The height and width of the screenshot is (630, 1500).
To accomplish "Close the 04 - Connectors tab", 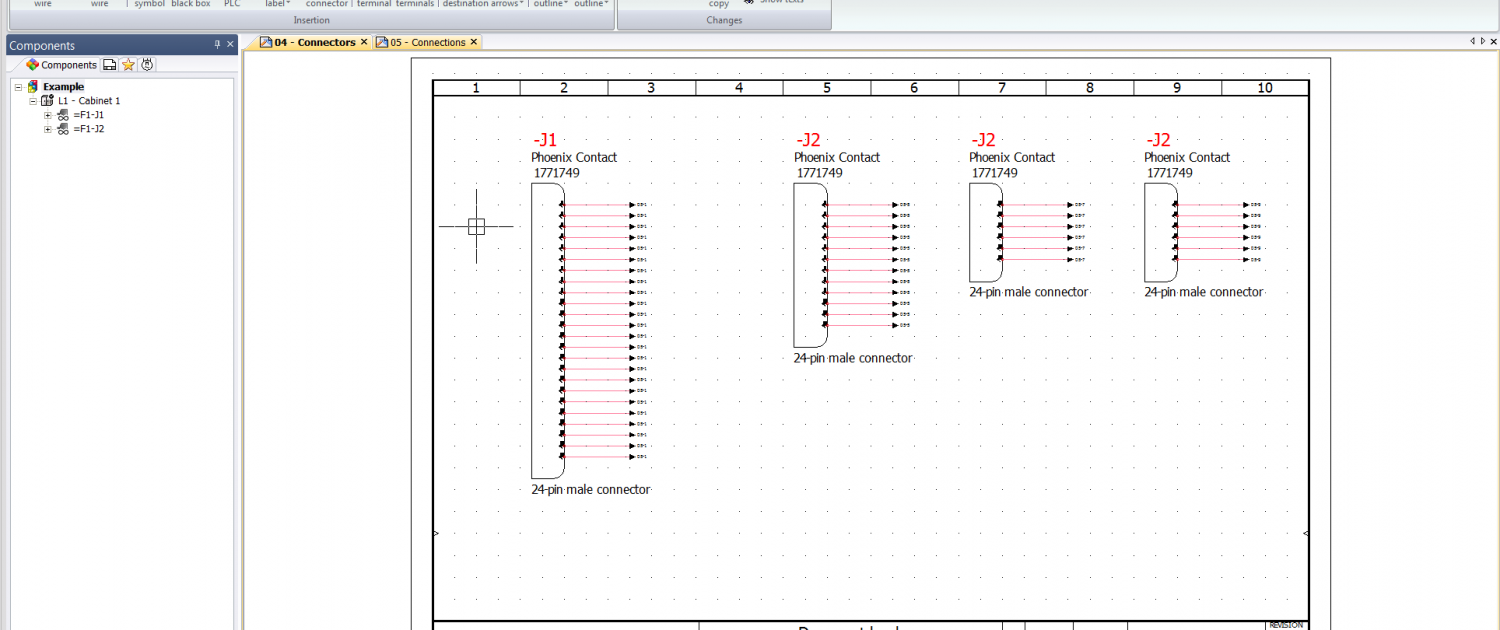I will tap(364, 42).
